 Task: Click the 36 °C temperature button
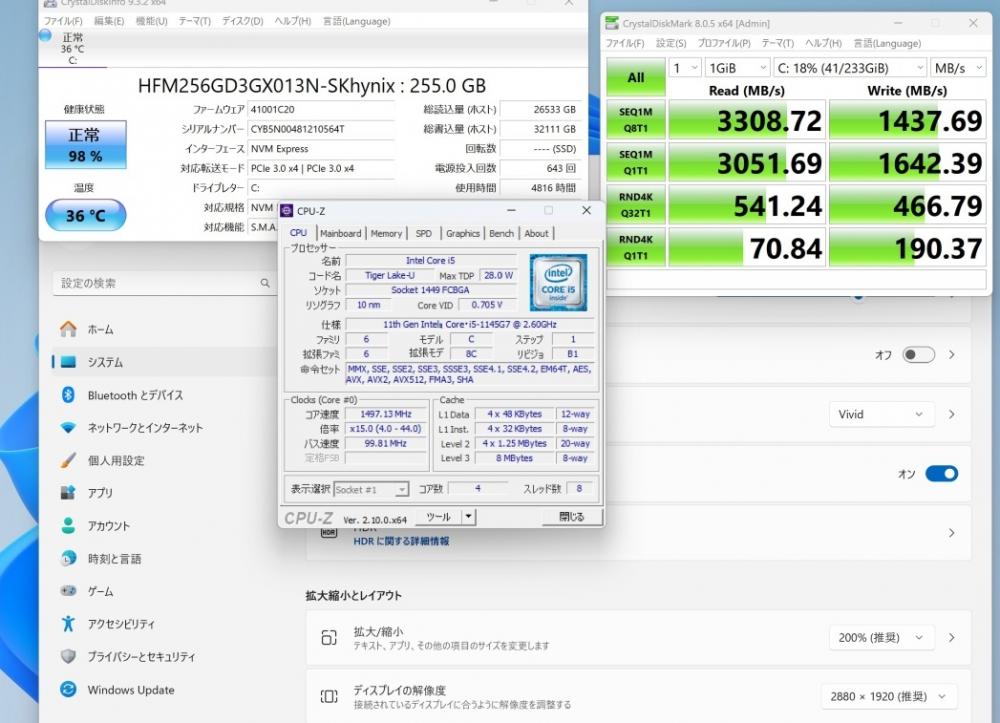[x=85, y=215]
